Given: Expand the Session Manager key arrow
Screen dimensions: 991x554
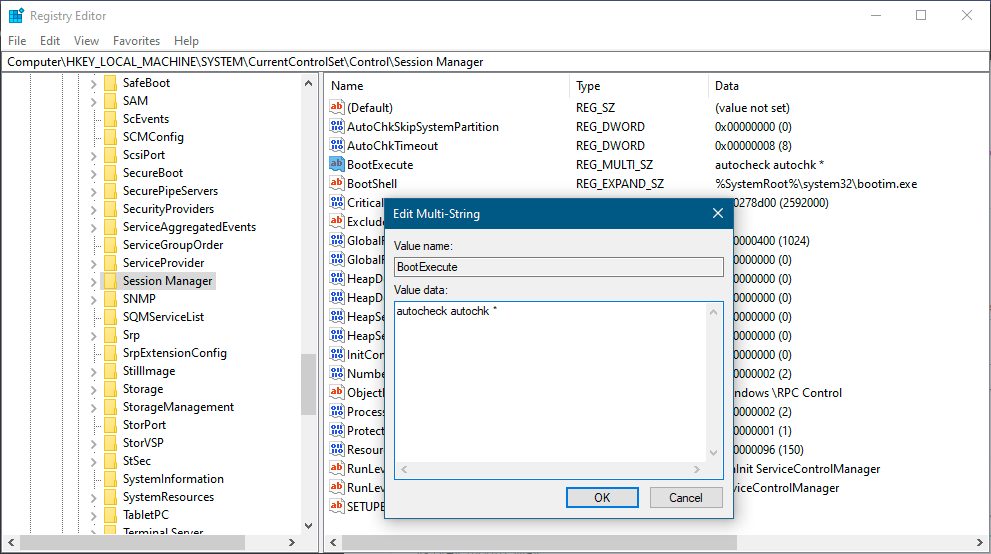Looking at the screenshot, I should (93, 281).
